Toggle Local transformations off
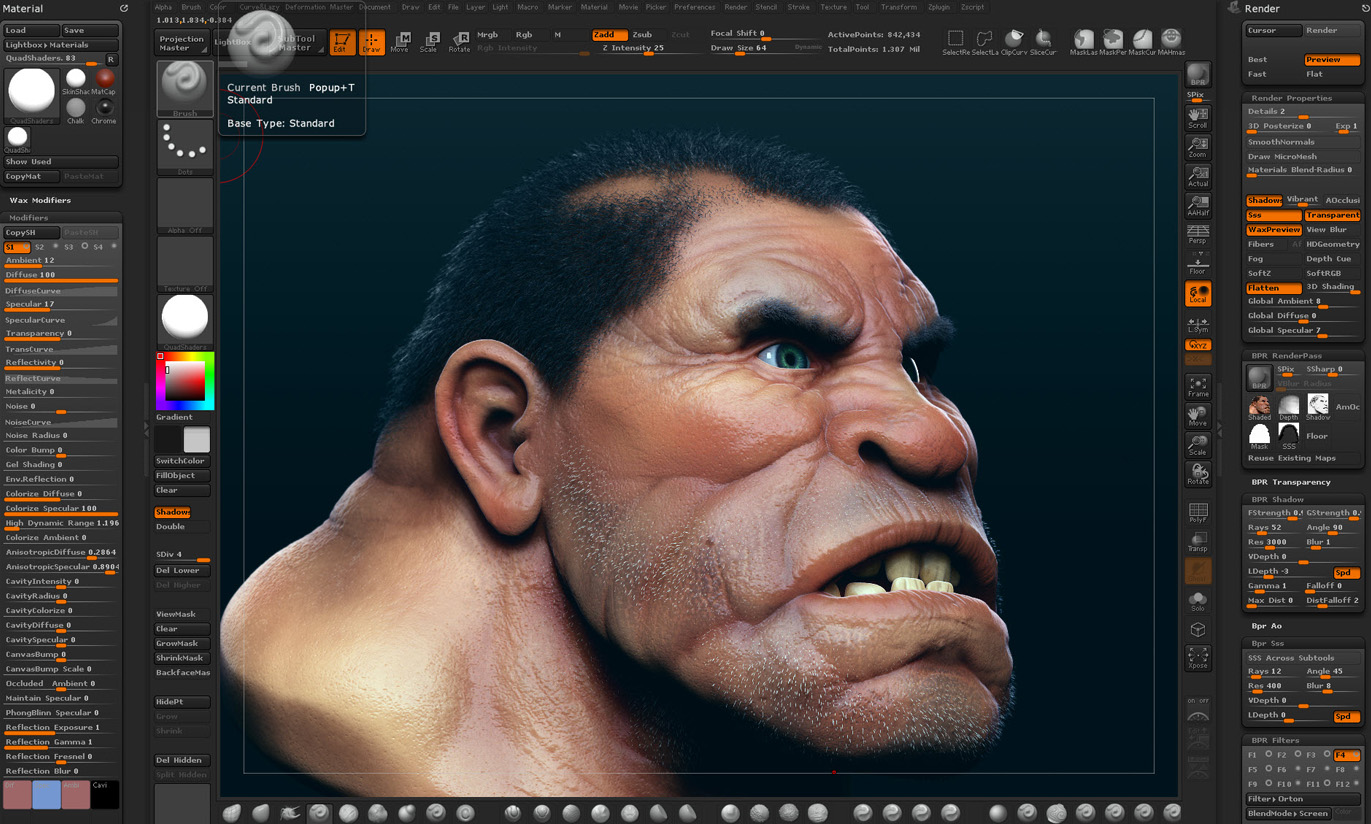The width and height of the screenshot is (1371, 824). tap(1198, 293)
